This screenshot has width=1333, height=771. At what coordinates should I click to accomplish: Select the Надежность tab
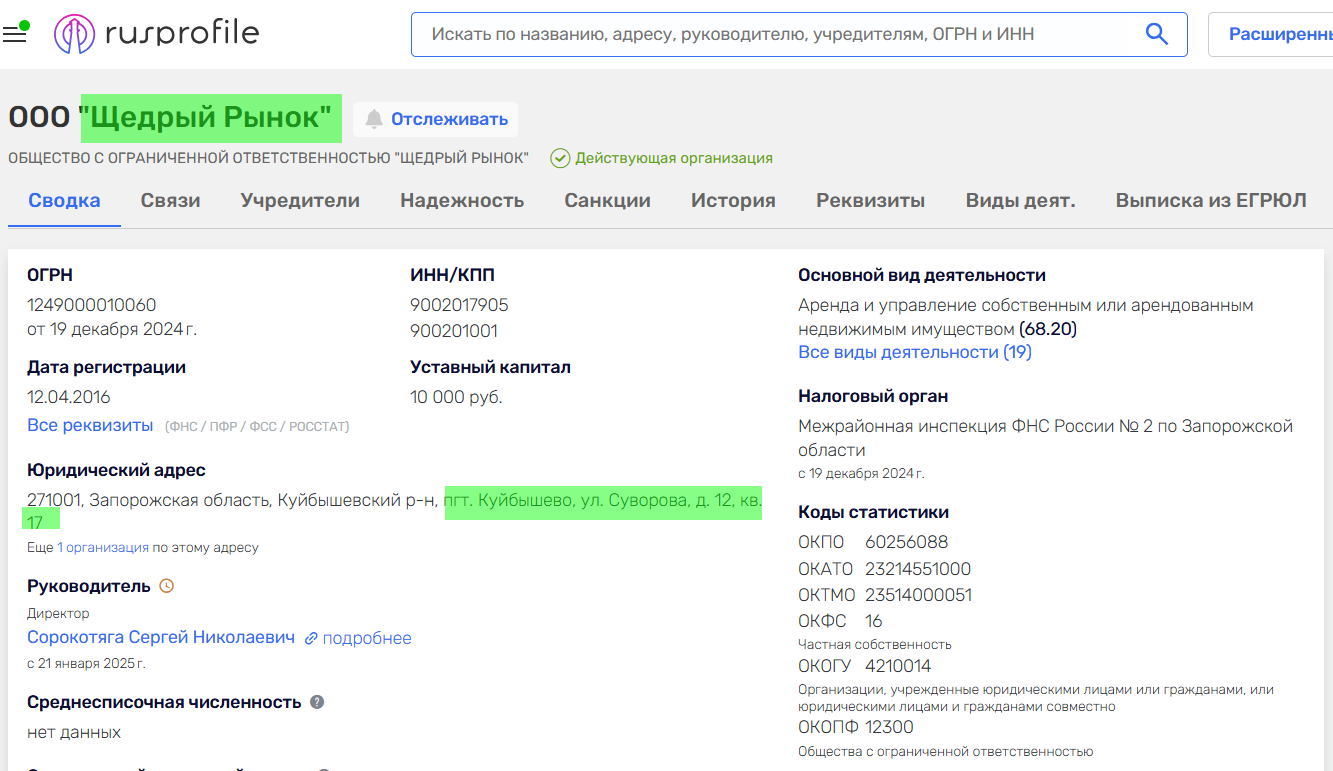click(462, 200)
